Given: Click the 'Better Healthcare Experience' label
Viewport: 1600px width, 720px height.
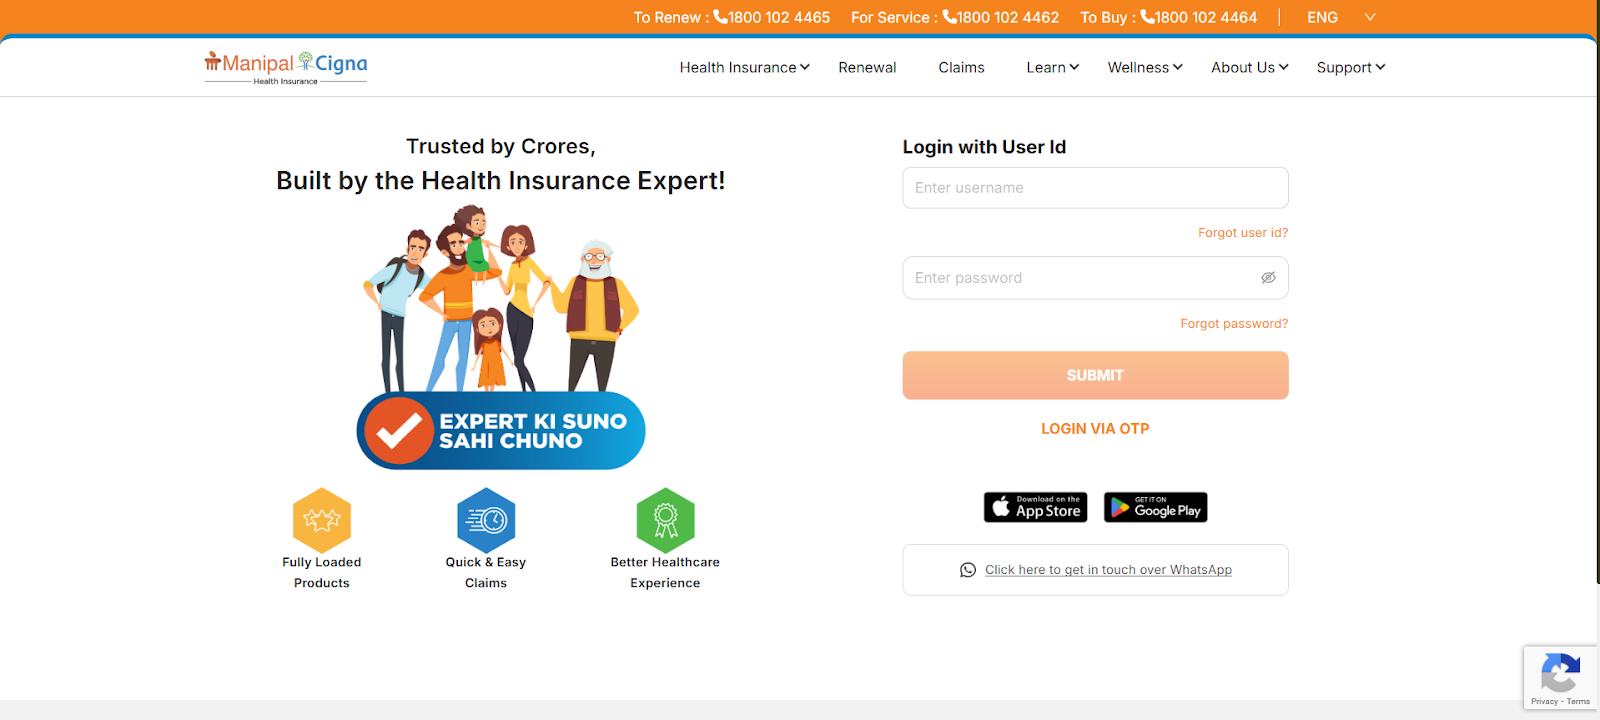Looking at the screenshot, I should [x=665, y=573].
